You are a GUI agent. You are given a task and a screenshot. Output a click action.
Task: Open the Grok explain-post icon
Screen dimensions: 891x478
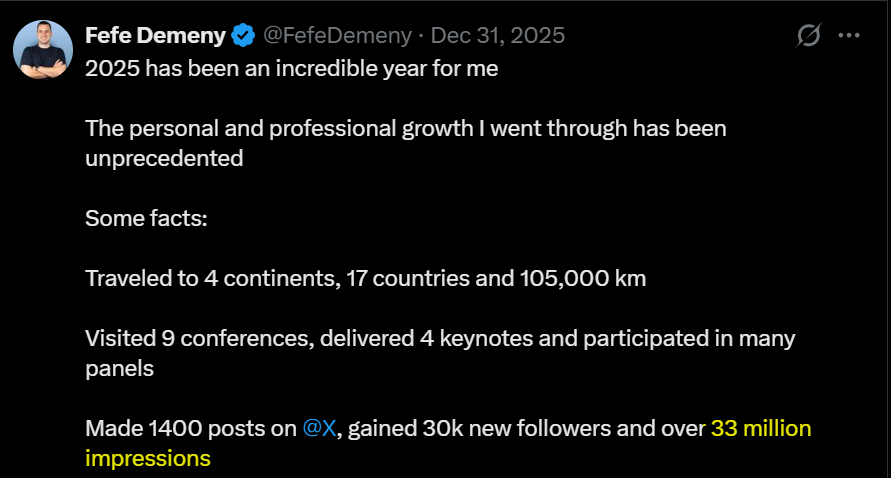tap(808, 36)
